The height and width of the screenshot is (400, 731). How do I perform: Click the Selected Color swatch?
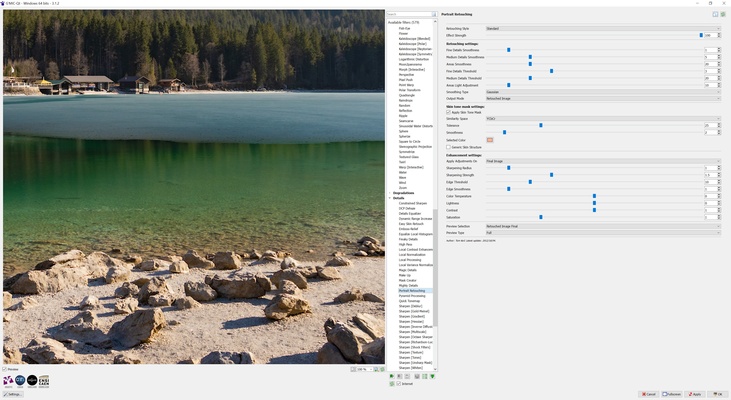(x=490, y=140)
